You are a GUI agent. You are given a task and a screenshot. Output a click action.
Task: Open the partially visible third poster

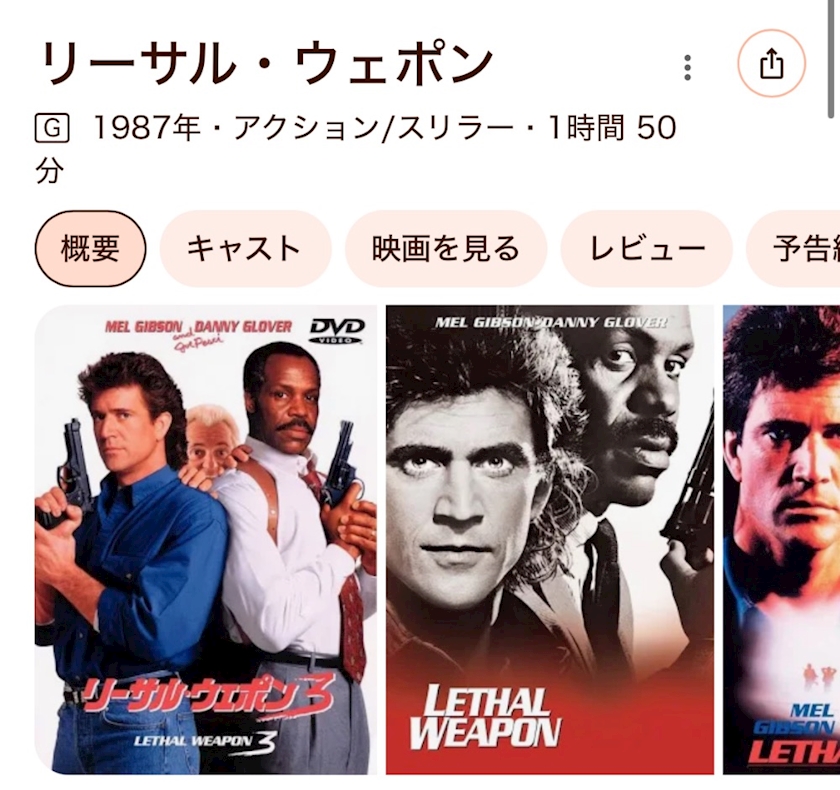(x=782, y=539)
